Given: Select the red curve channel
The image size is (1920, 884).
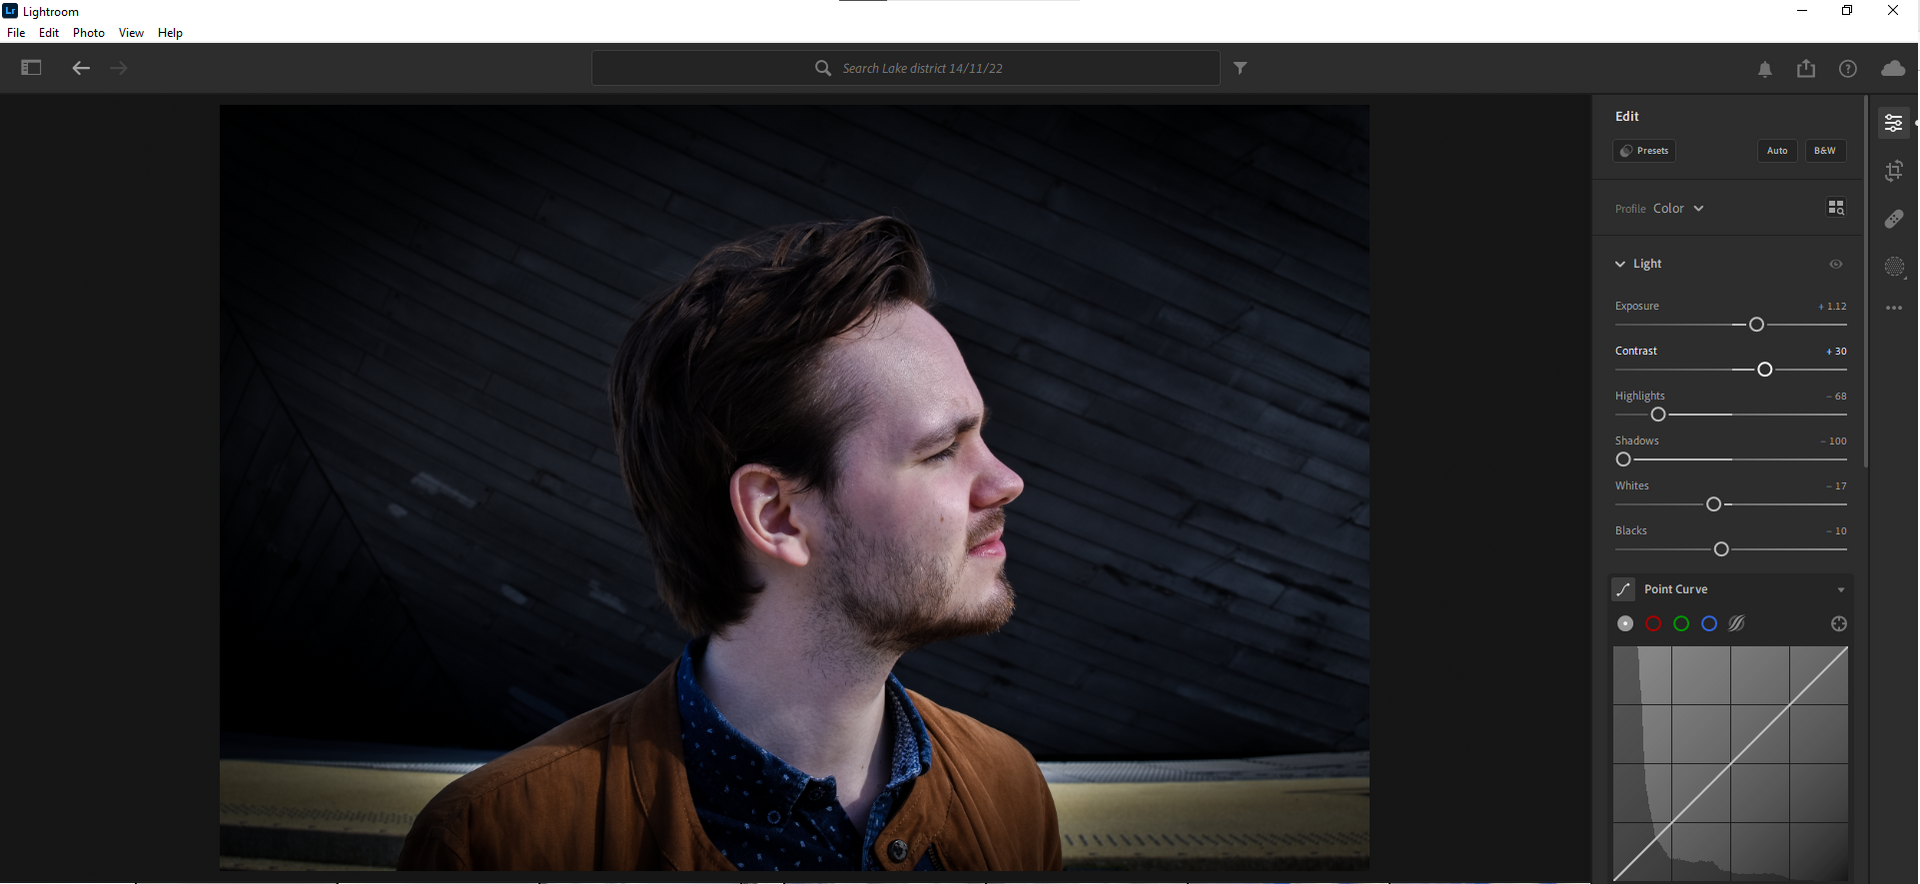Looking at the screenshot, I should point(1653,624).
